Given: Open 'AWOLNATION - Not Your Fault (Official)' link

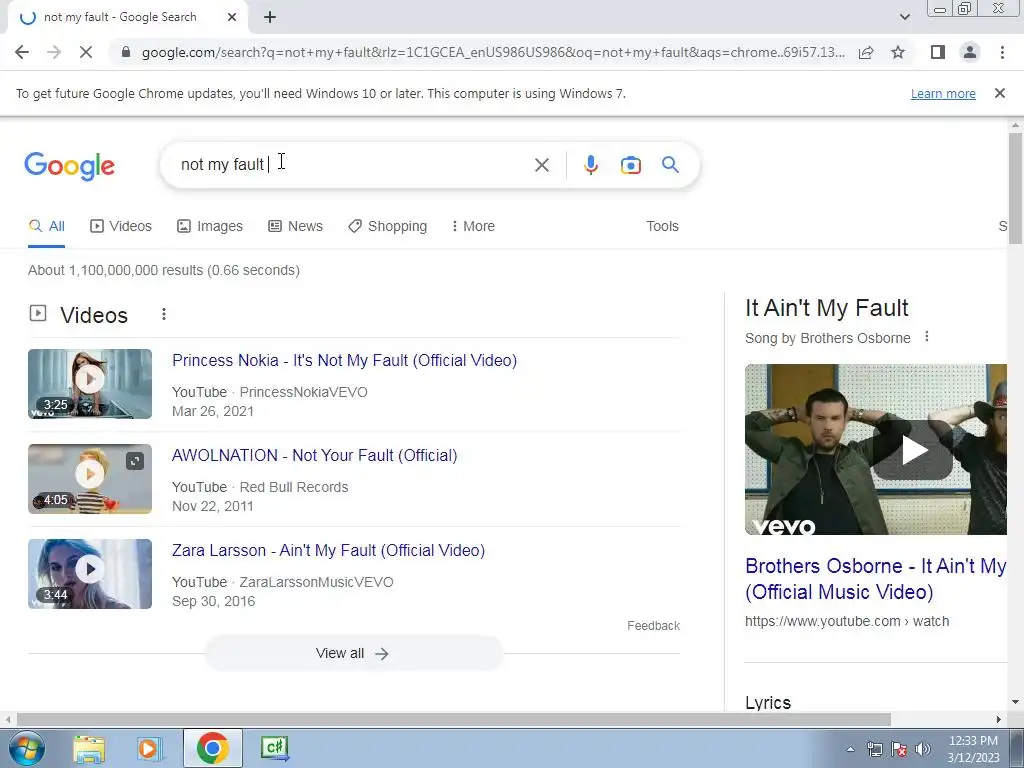Looking at the screenshot, I should (x=314, y=455).
